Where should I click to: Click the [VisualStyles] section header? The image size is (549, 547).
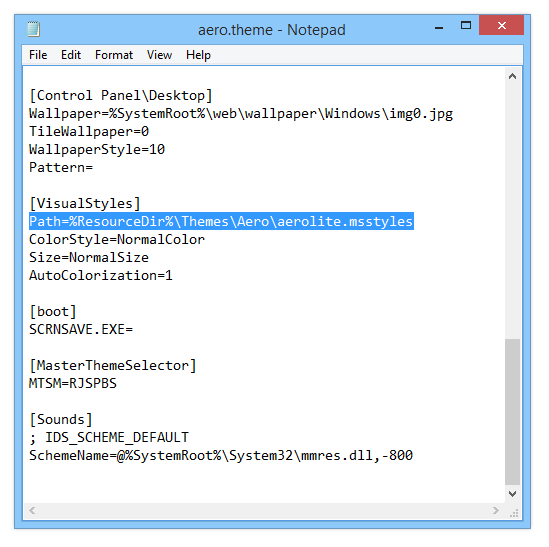click(x=85, y=203)
